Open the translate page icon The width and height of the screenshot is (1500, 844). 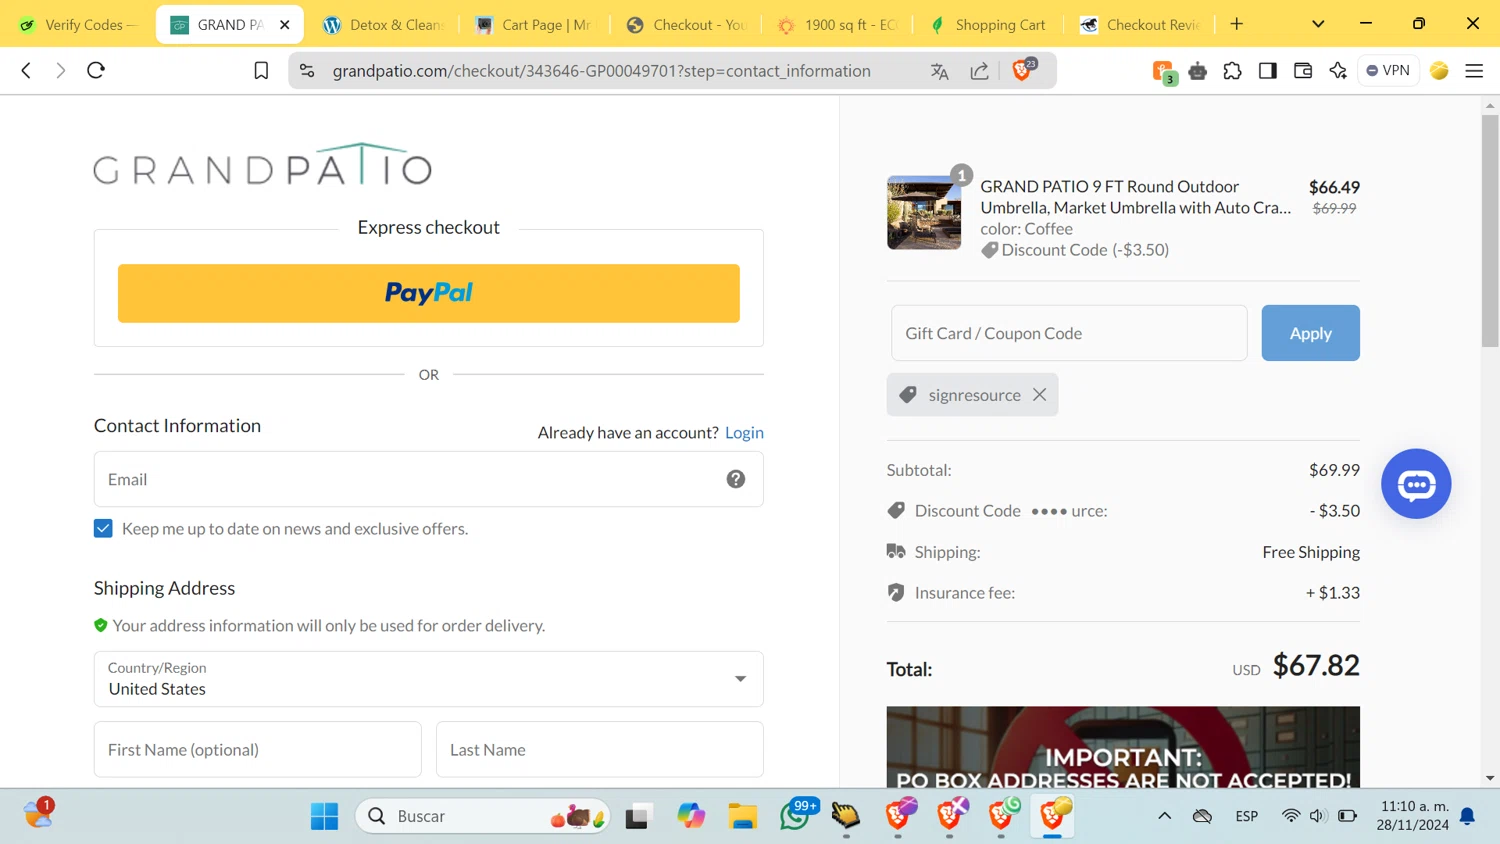point(939,71)
